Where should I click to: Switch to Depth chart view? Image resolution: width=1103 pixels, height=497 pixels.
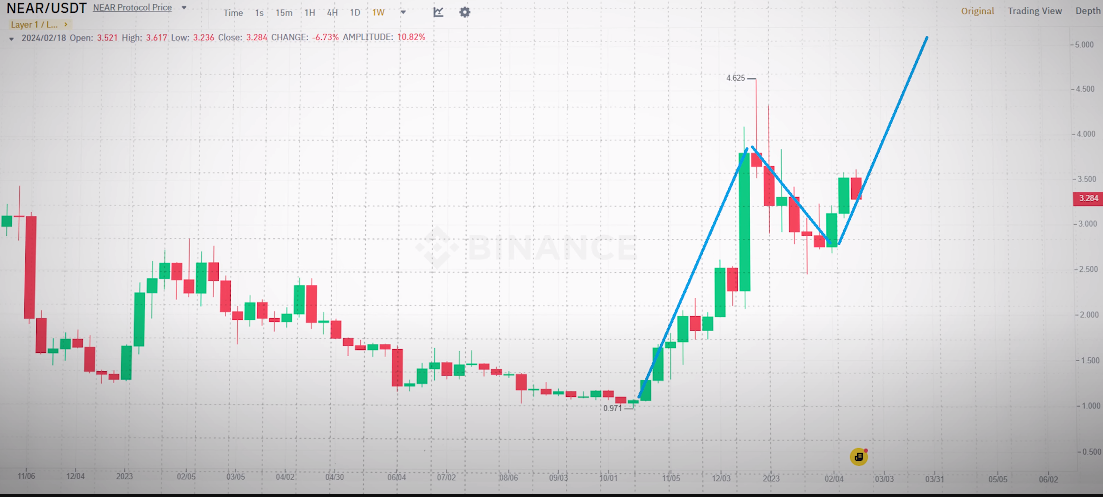[1088, 11]
